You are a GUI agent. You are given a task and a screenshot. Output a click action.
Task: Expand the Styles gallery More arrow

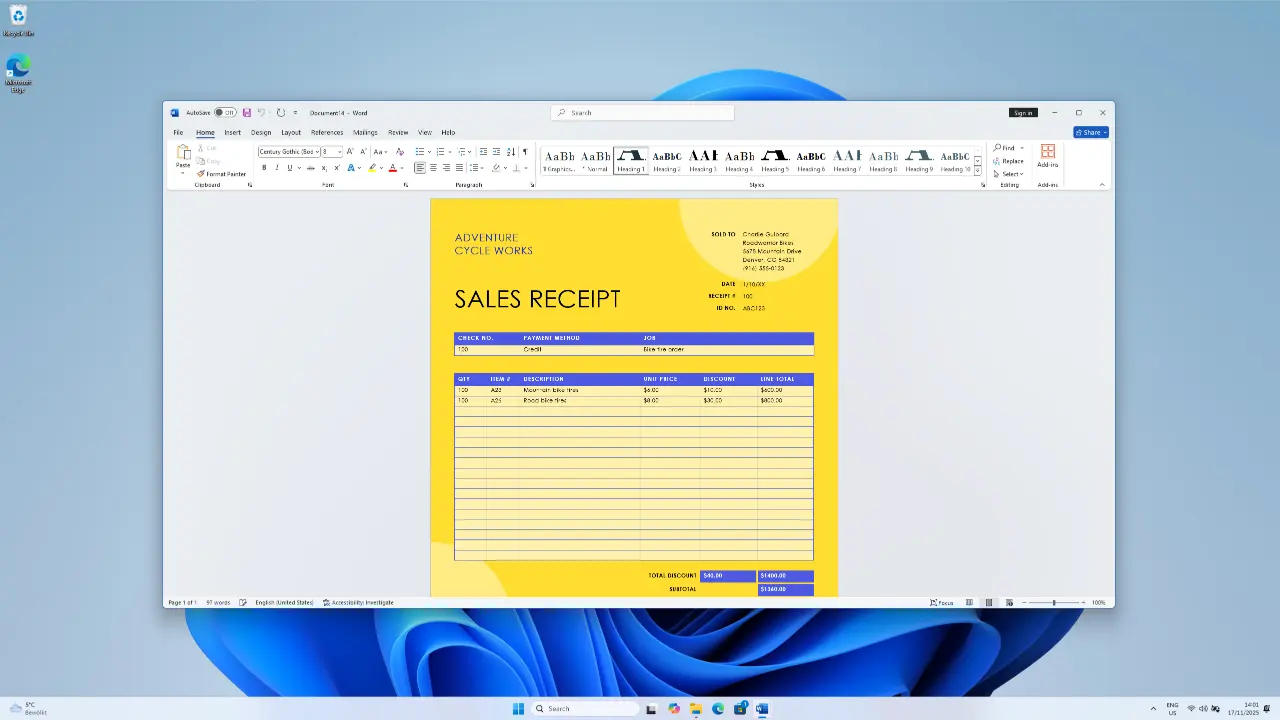977,171
